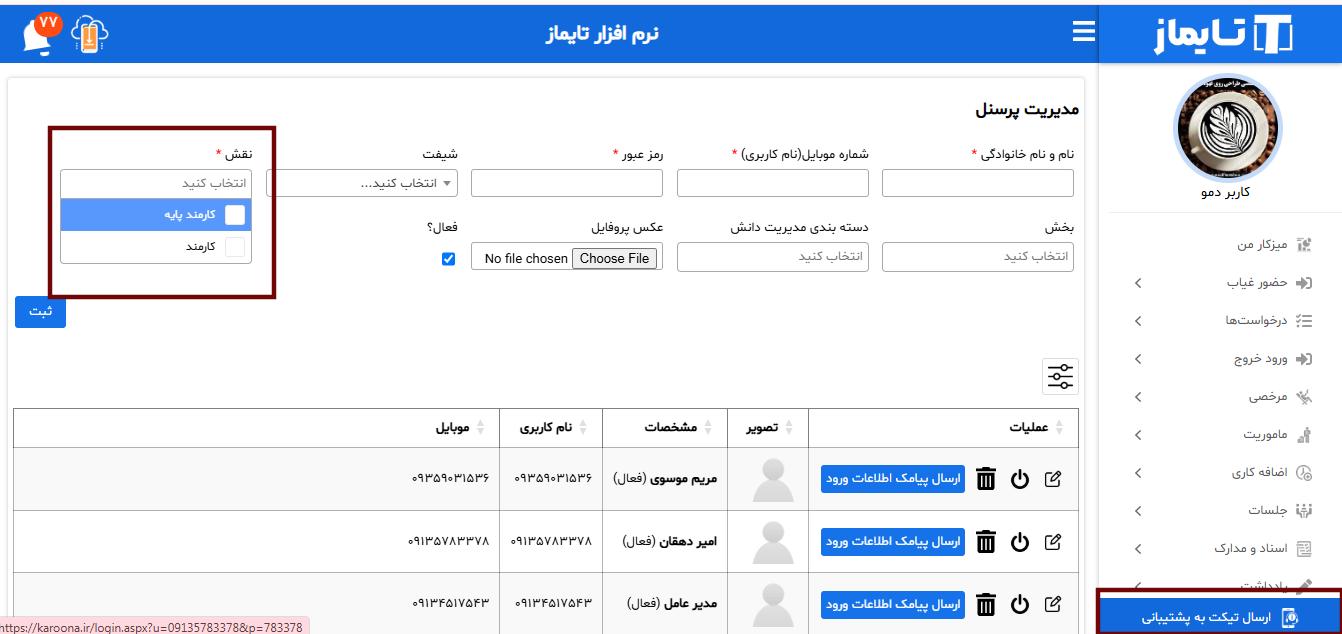Sort by نام کاربری column header
Screen dimensions: 1342x634
pos(551,428)
